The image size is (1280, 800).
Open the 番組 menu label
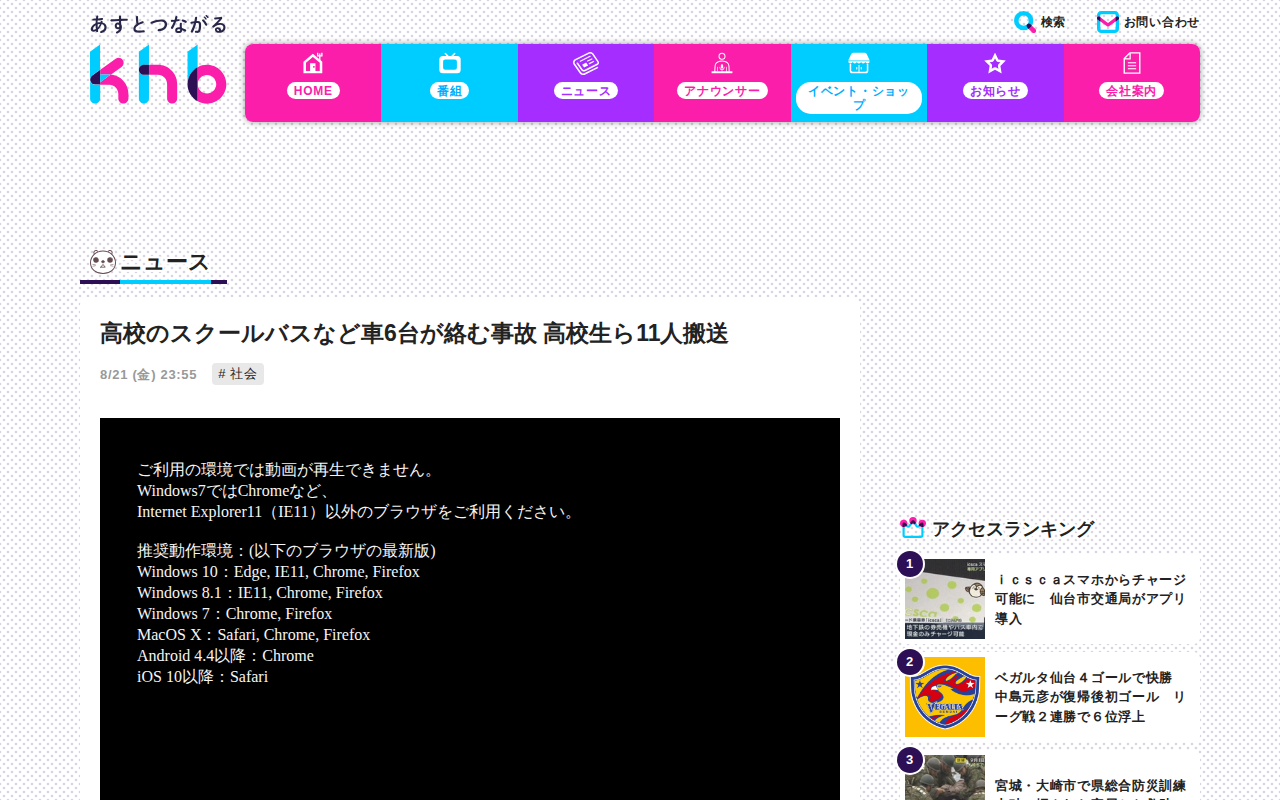450,91
